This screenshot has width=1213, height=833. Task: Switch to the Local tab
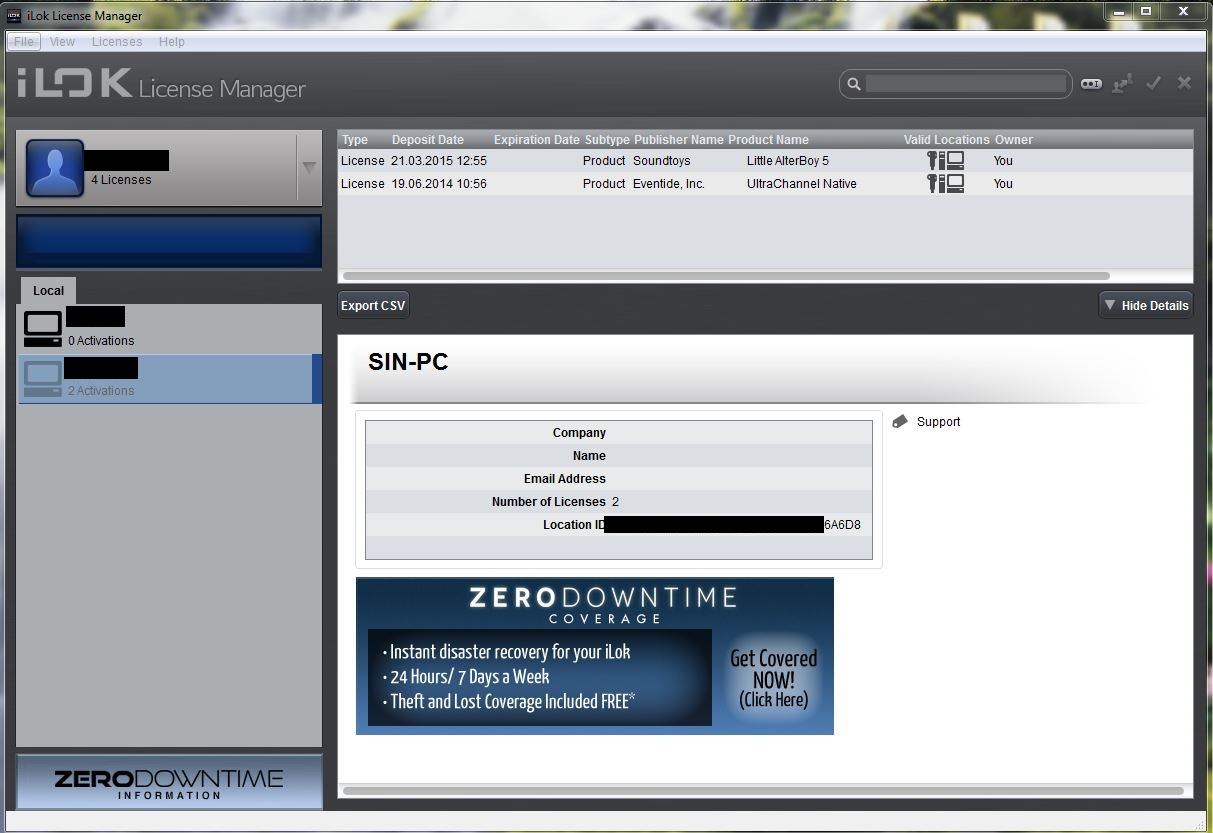48,290
